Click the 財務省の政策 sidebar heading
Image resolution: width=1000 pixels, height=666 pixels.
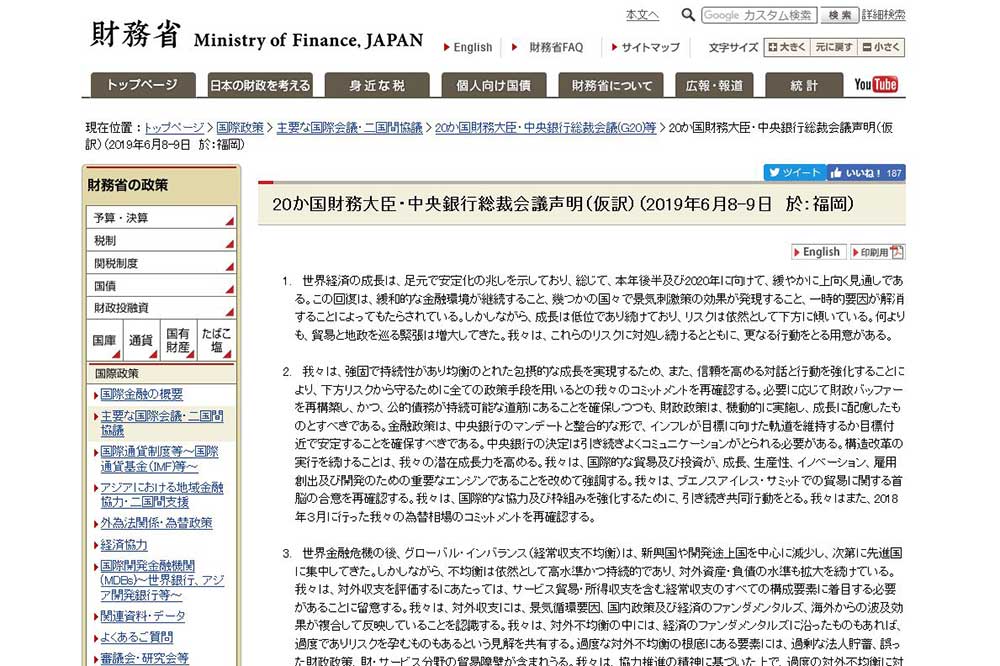[x=128, y=185]
